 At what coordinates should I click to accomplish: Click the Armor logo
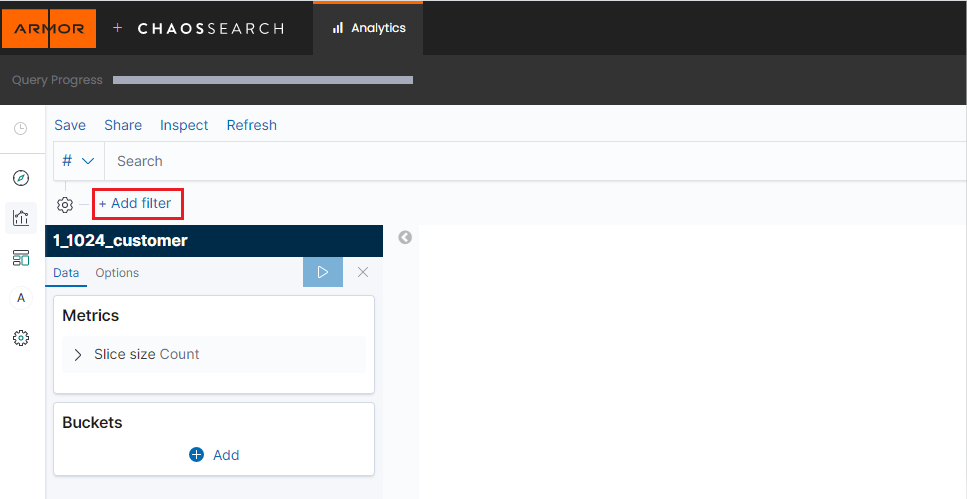(x=49, y=28)
